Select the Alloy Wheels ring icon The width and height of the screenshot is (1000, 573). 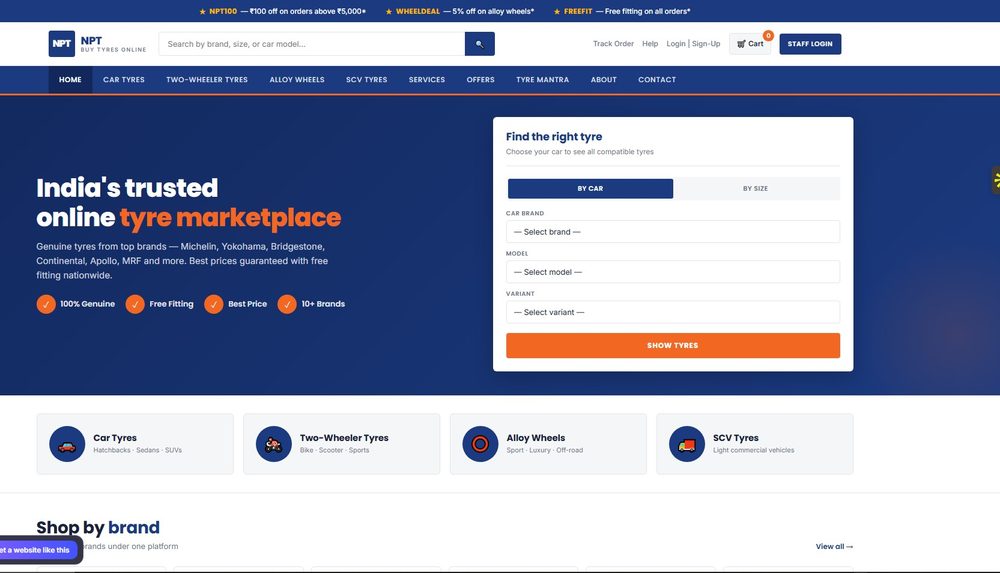pyautogui.click(x=480, y=444)
